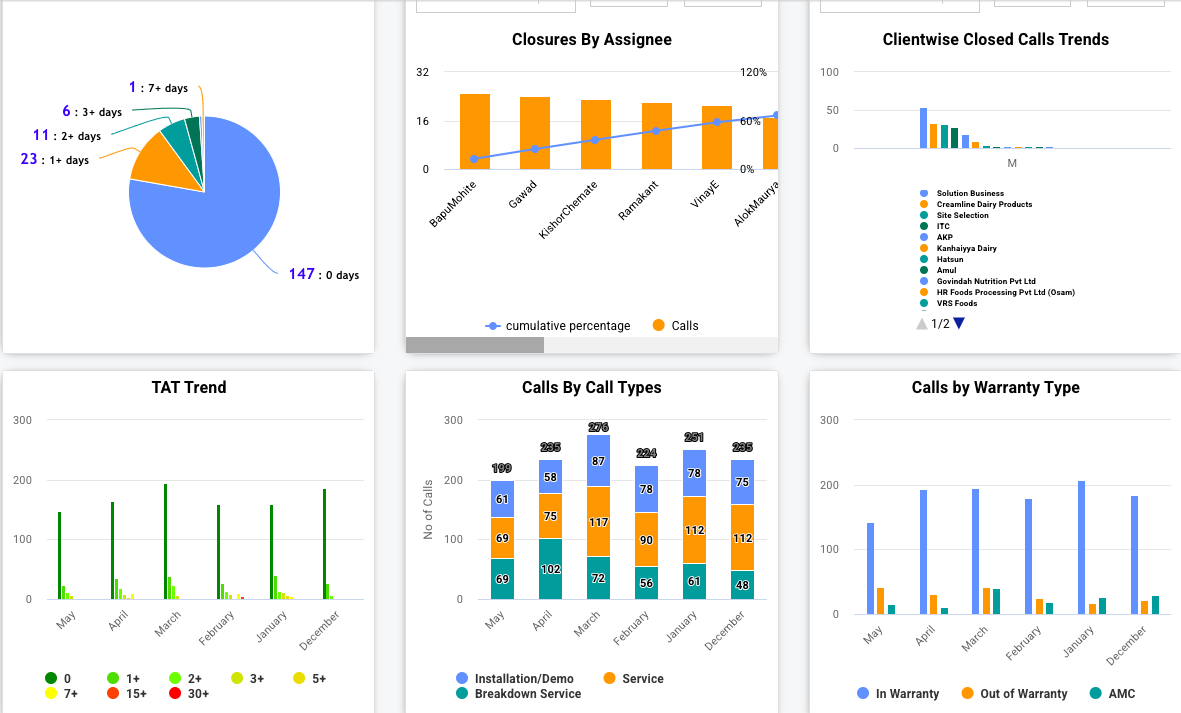Click VinayE orange bar
Viewport: 1181px width, 713px height.
tap(717, 138)
